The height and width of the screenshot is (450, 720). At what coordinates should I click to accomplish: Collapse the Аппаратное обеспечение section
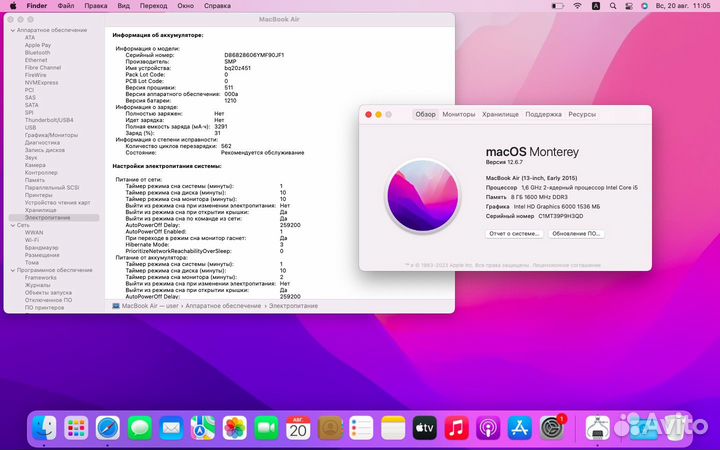point(13,30)
